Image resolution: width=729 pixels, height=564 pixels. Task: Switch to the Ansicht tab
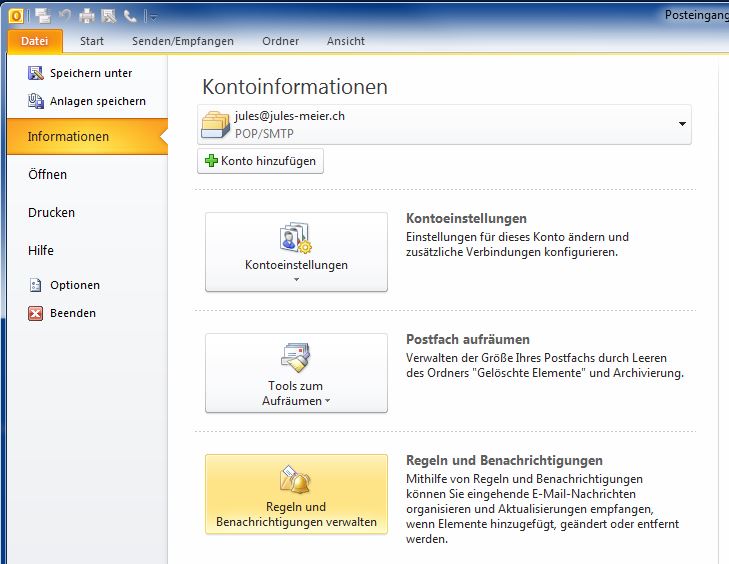345,41
